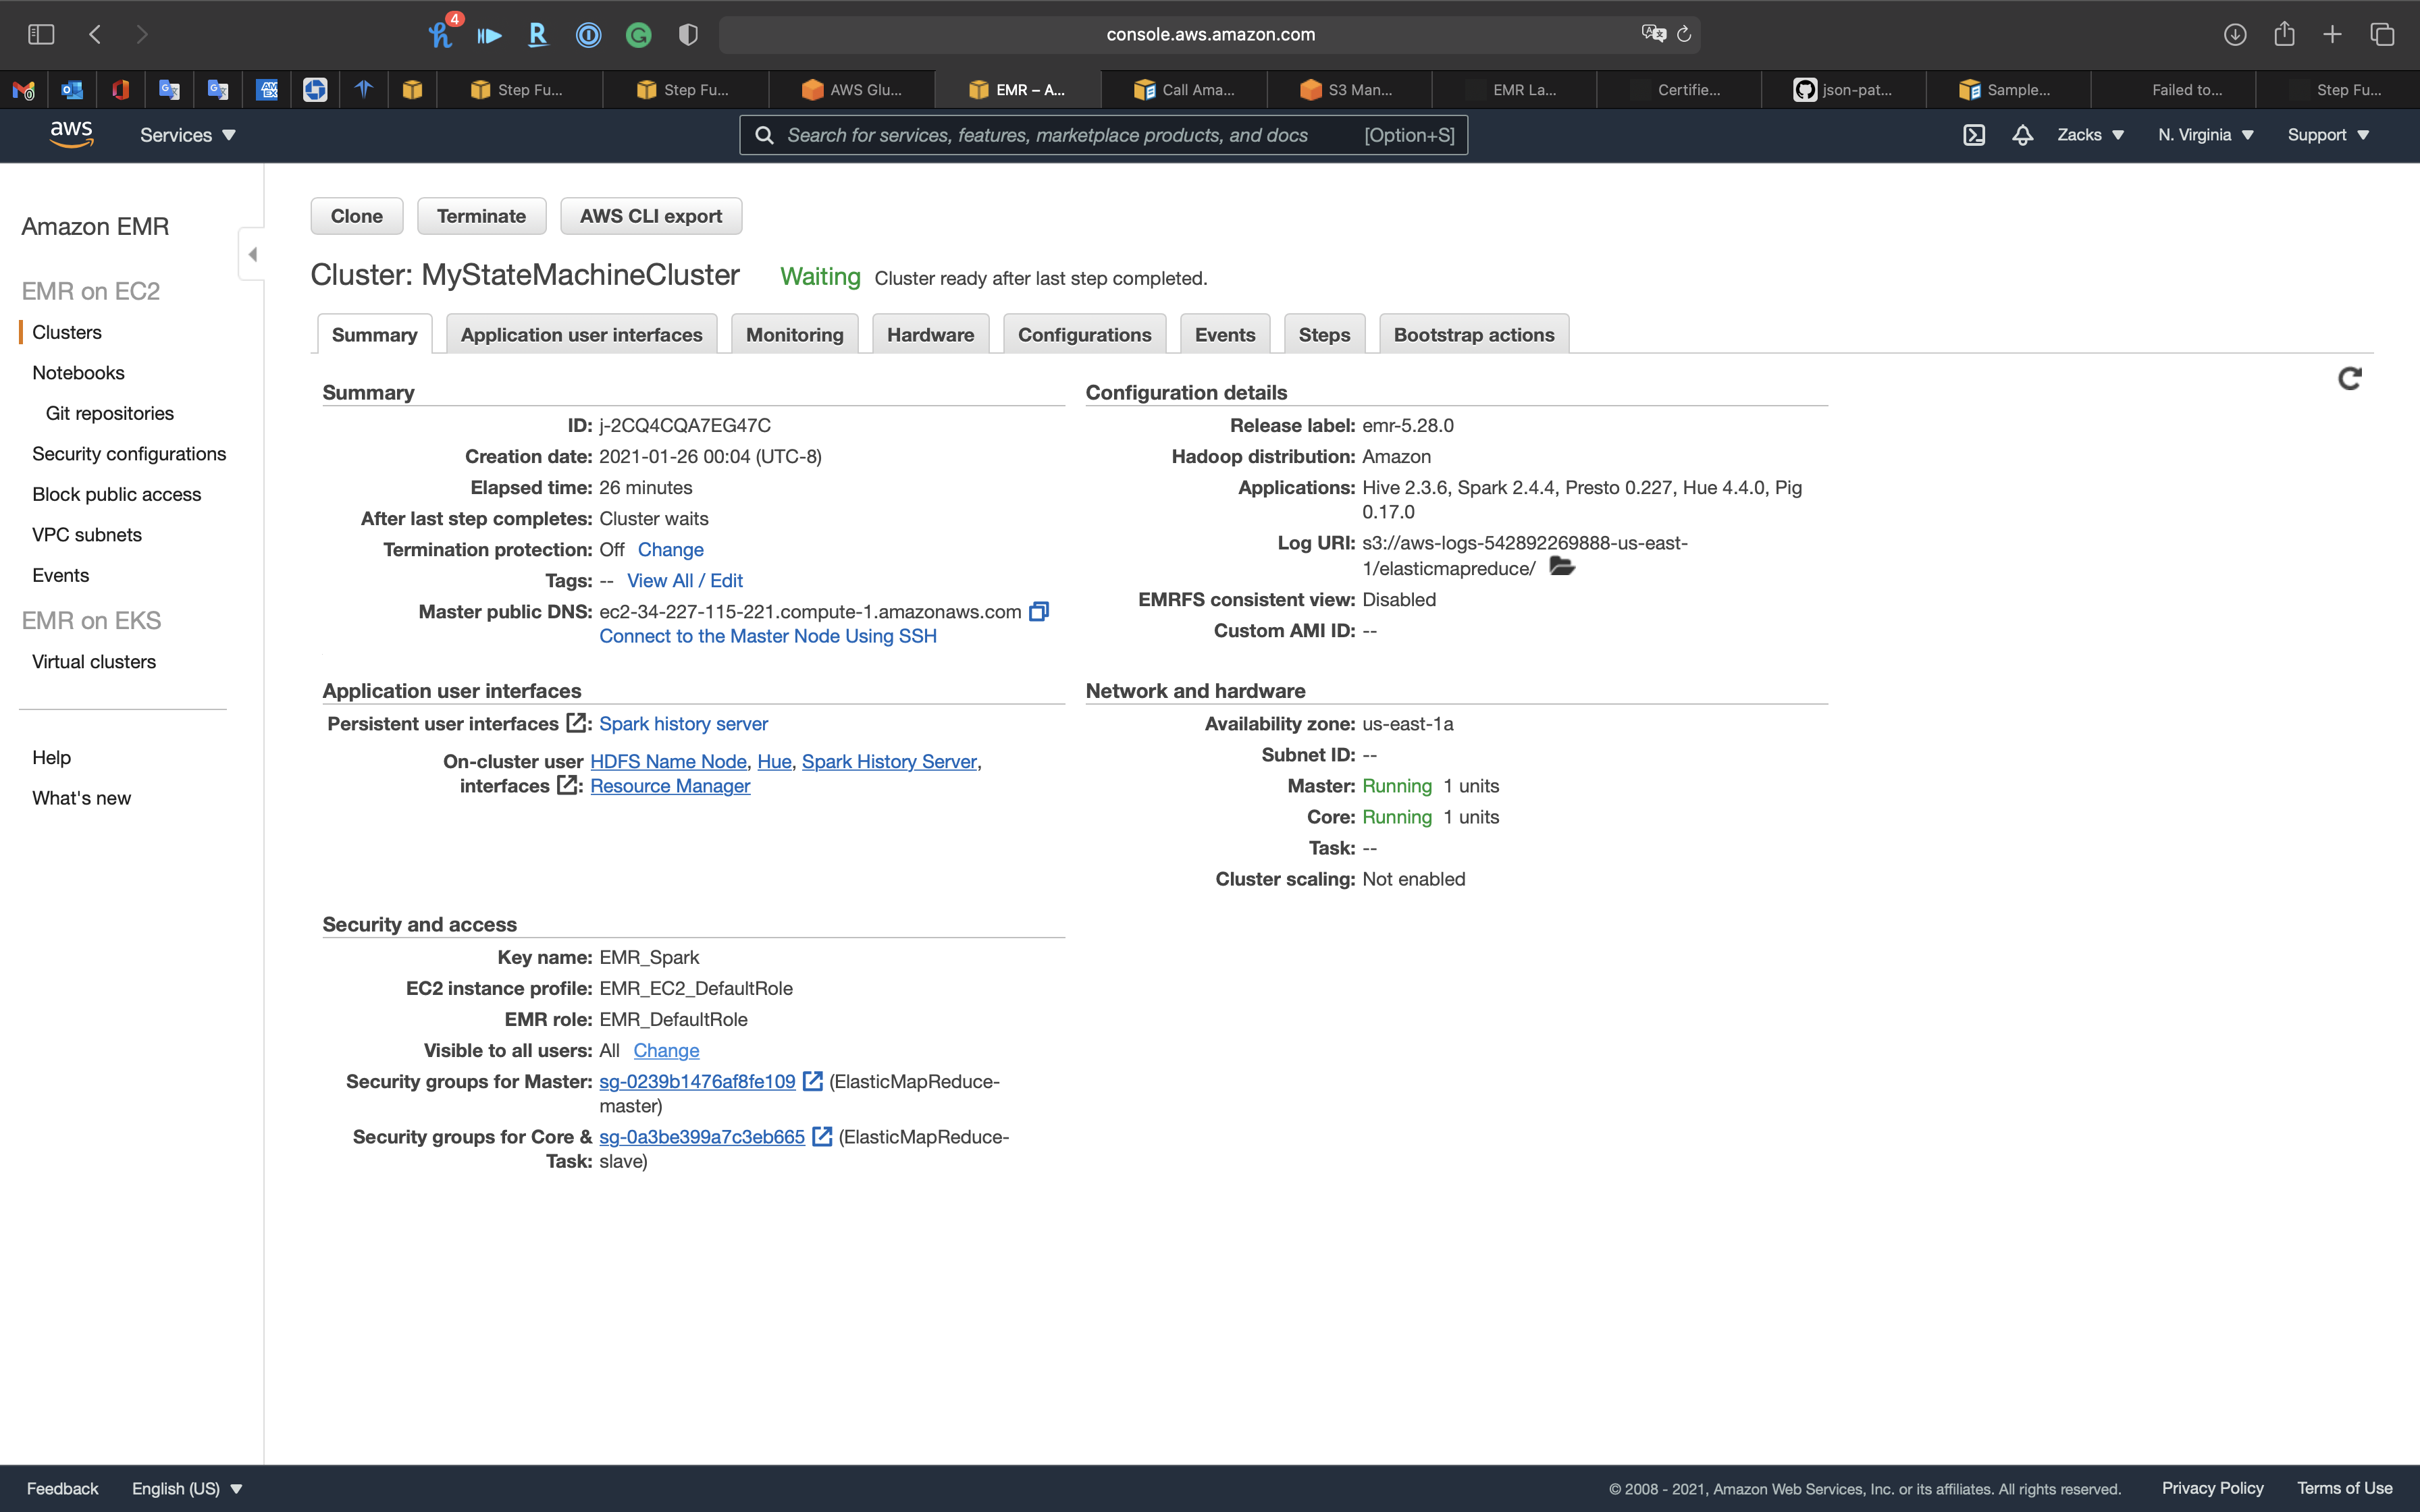
Task: Change termination protection setting
Action: (670, 549)
